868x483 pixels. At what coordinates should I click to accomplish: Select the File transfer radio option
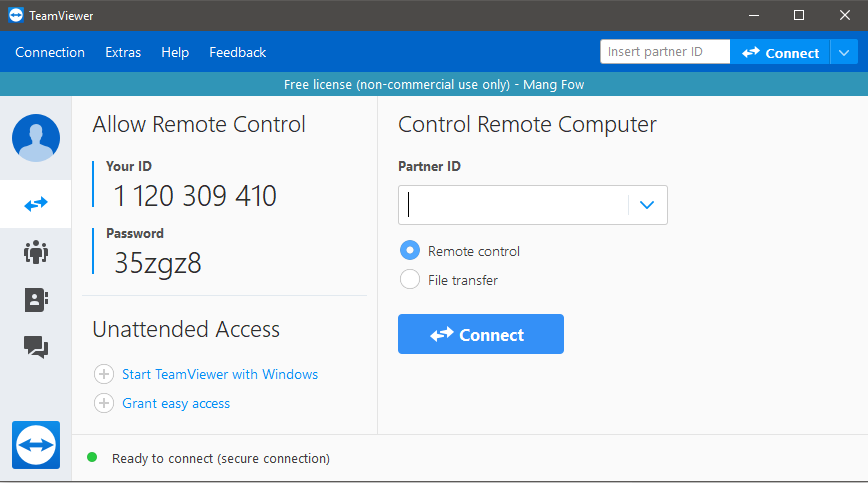coord(410,279)
